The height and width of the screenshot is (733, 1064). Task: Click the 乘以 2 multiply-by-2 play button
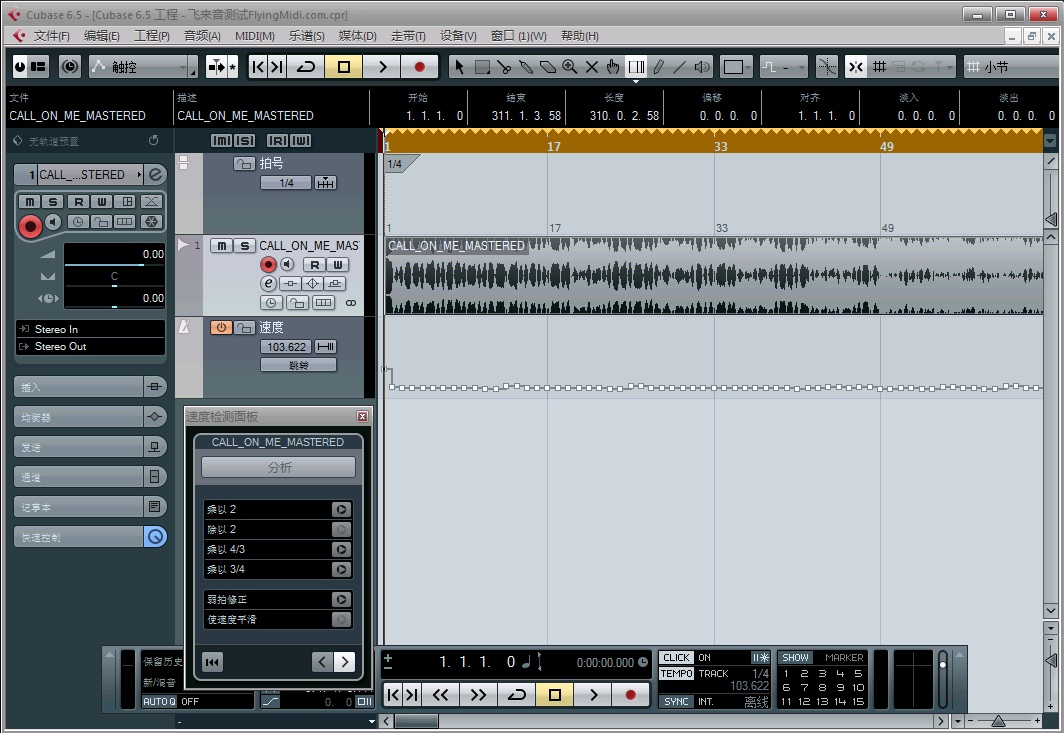click(x=341, y=509)
